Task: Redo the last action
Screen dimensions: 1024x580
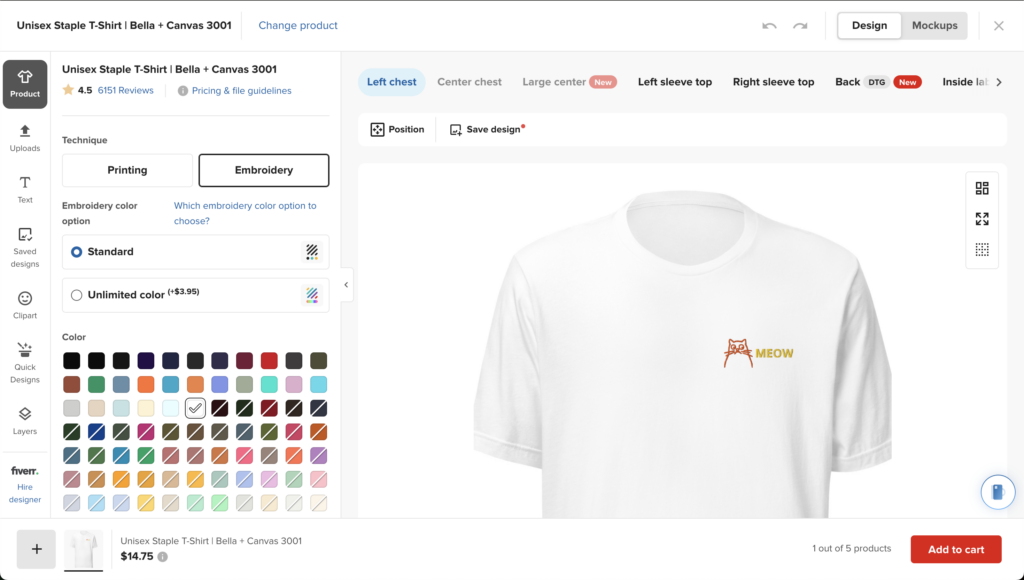Action: tap(800, 25)
